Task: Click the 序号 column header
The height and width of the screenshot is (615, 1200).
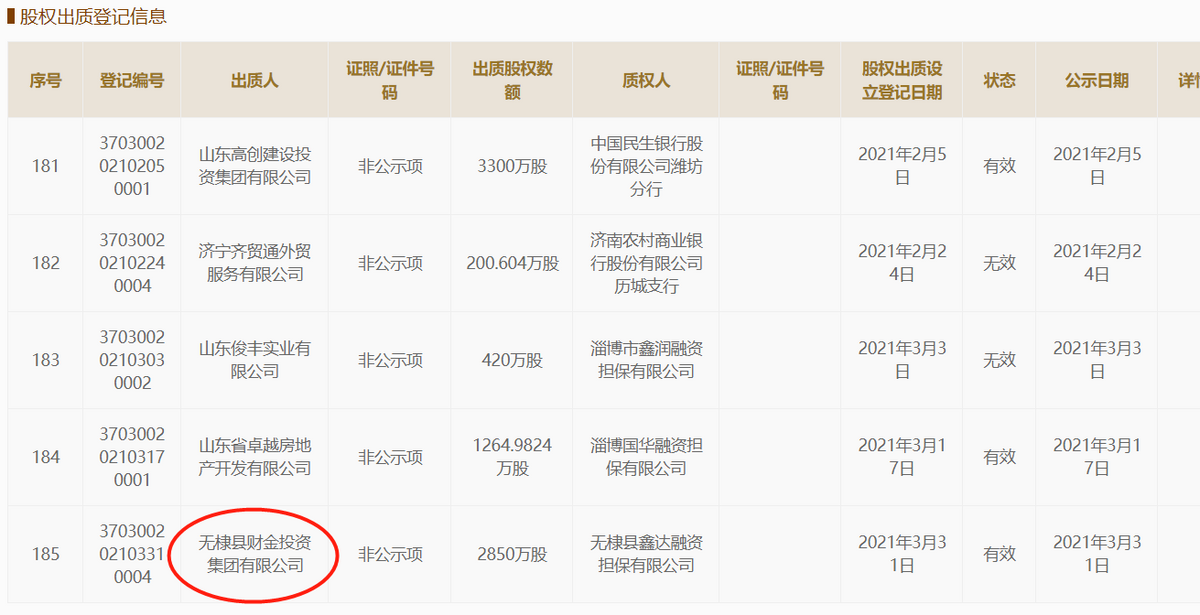Action: point(46,81)
